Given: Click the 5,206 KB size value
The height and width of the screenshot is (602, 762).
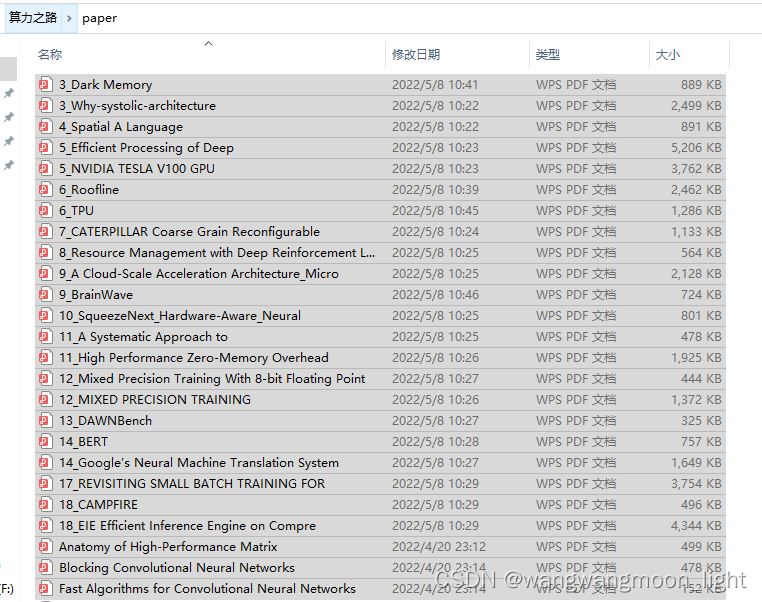Looking at the screenshot, I should click(x=696, y=147).
